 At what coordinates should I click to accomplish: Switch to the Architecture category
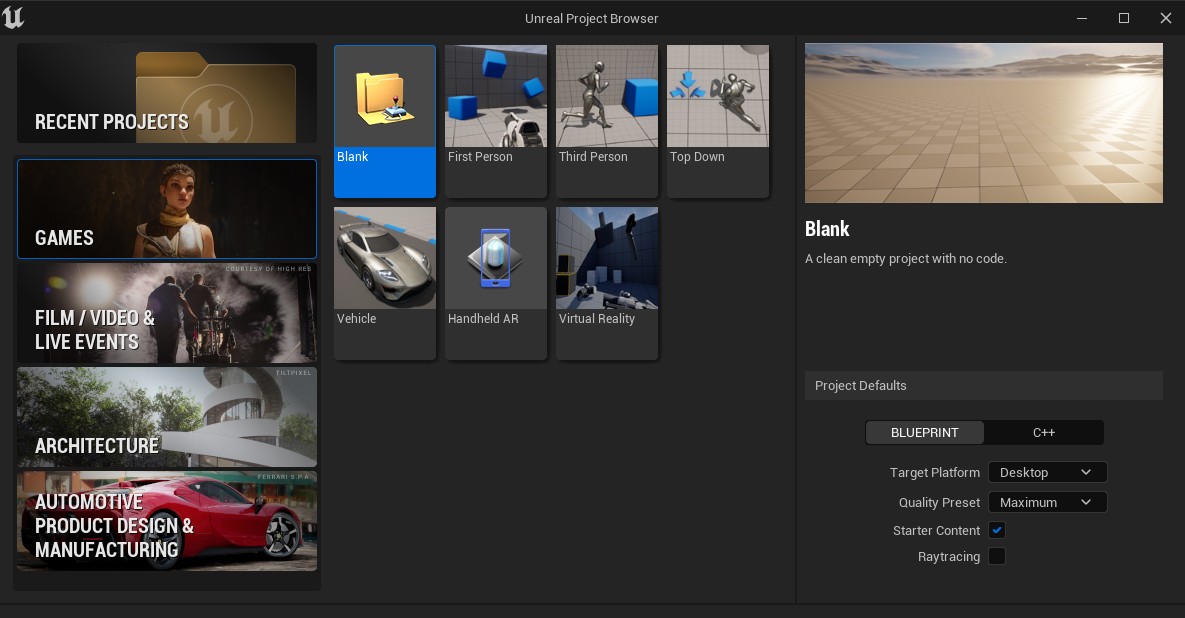[167, 417]
